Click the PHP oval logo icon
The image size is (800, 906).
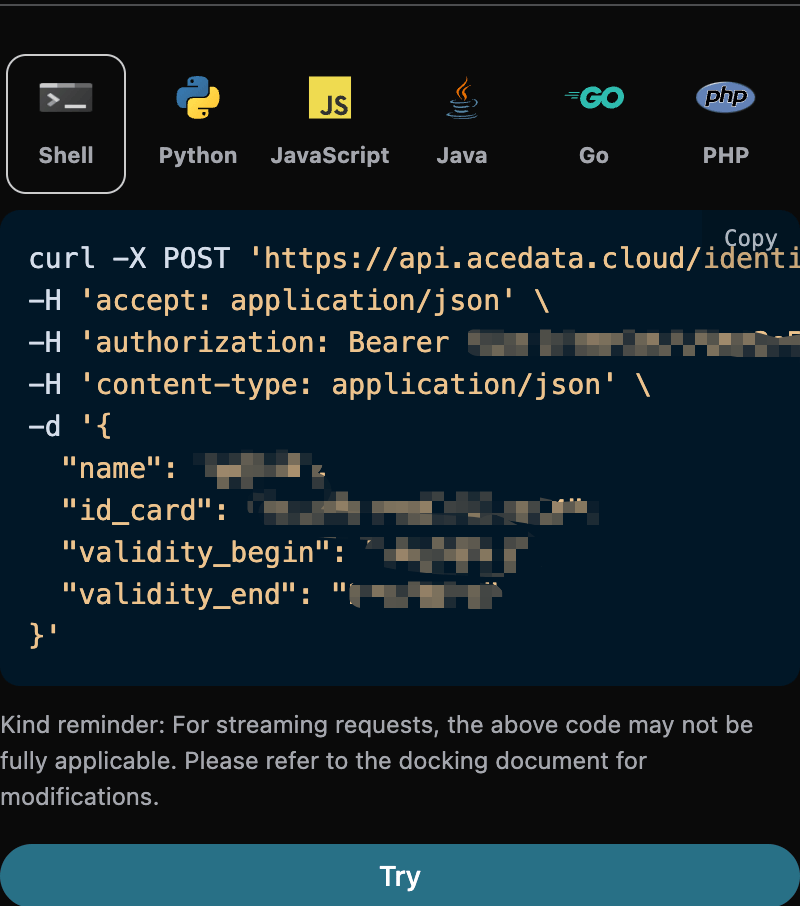(x=725, y=97)
